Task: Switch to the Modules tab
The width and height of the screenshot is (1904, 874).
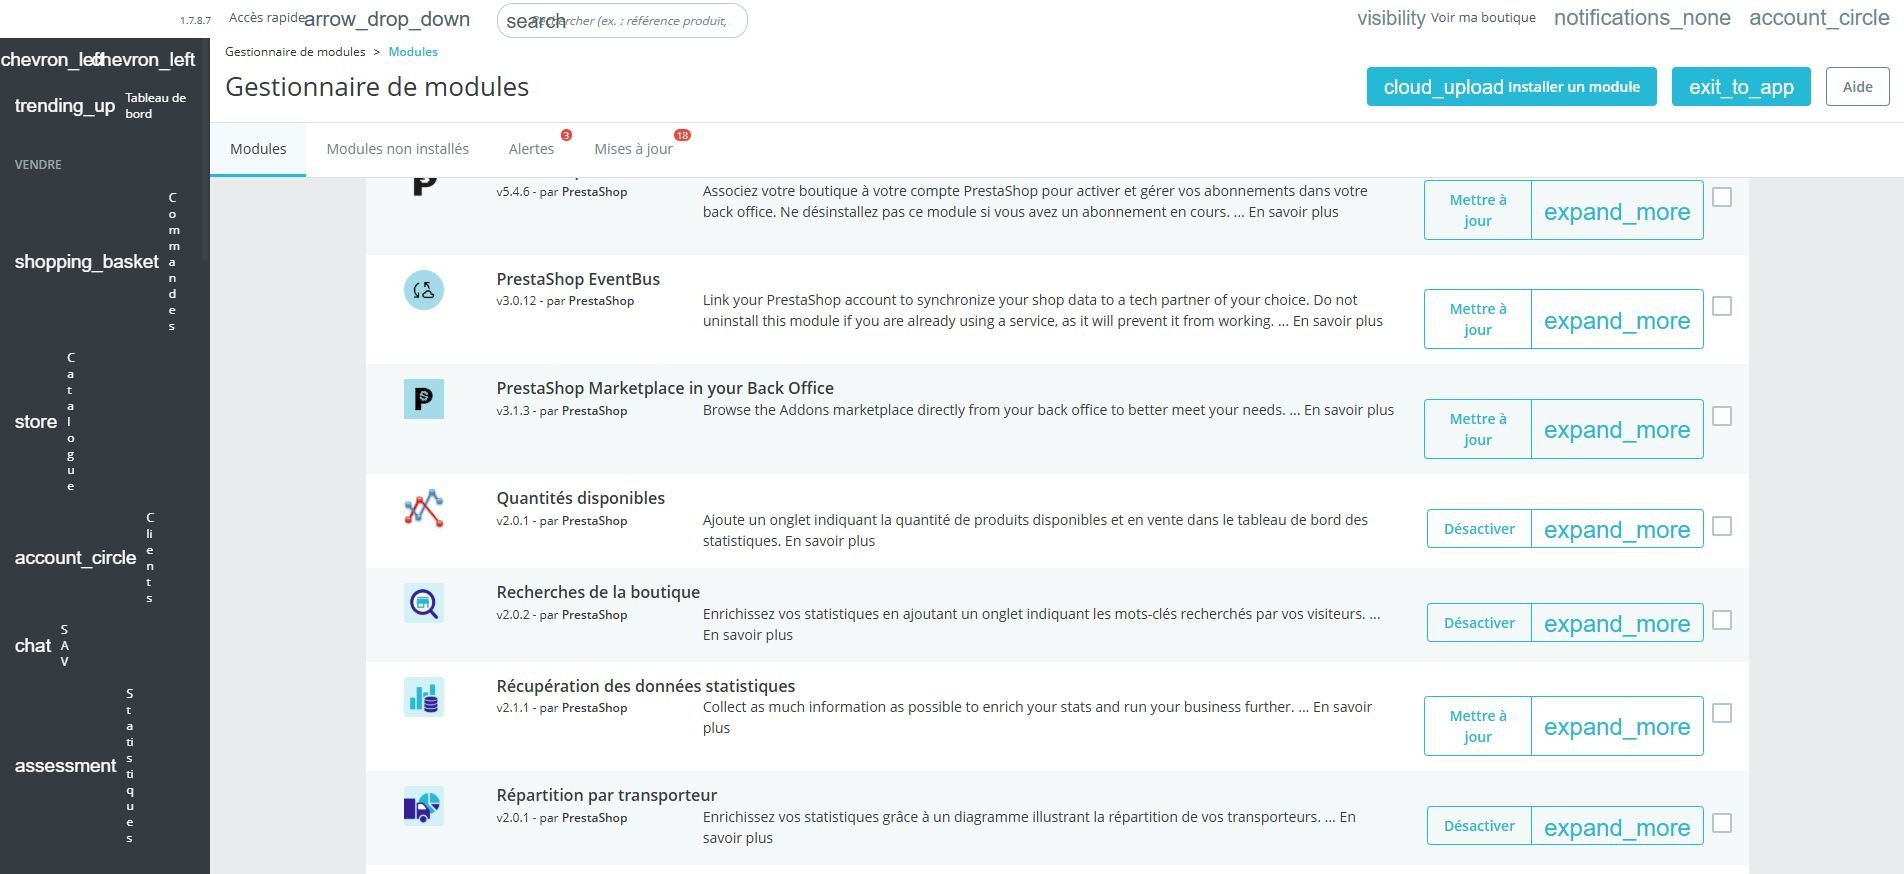Action: (258, 149)
